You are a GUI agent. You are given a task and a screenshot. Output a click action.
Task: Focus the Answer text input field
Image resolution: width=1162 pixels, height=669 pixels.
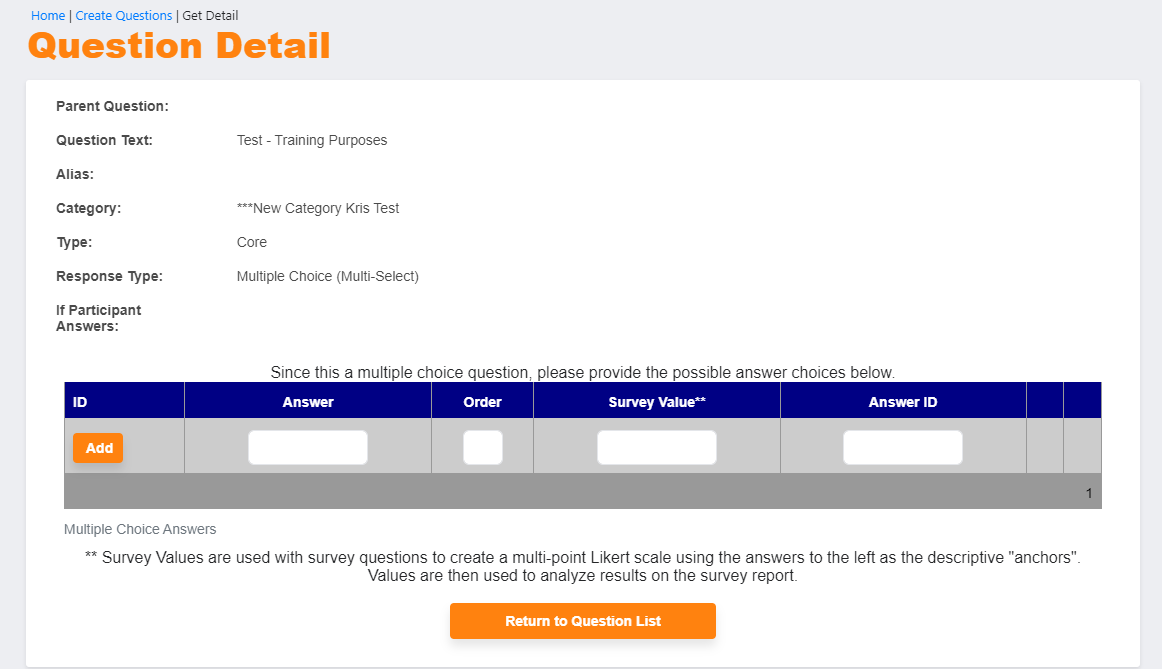tap(308, 448)
